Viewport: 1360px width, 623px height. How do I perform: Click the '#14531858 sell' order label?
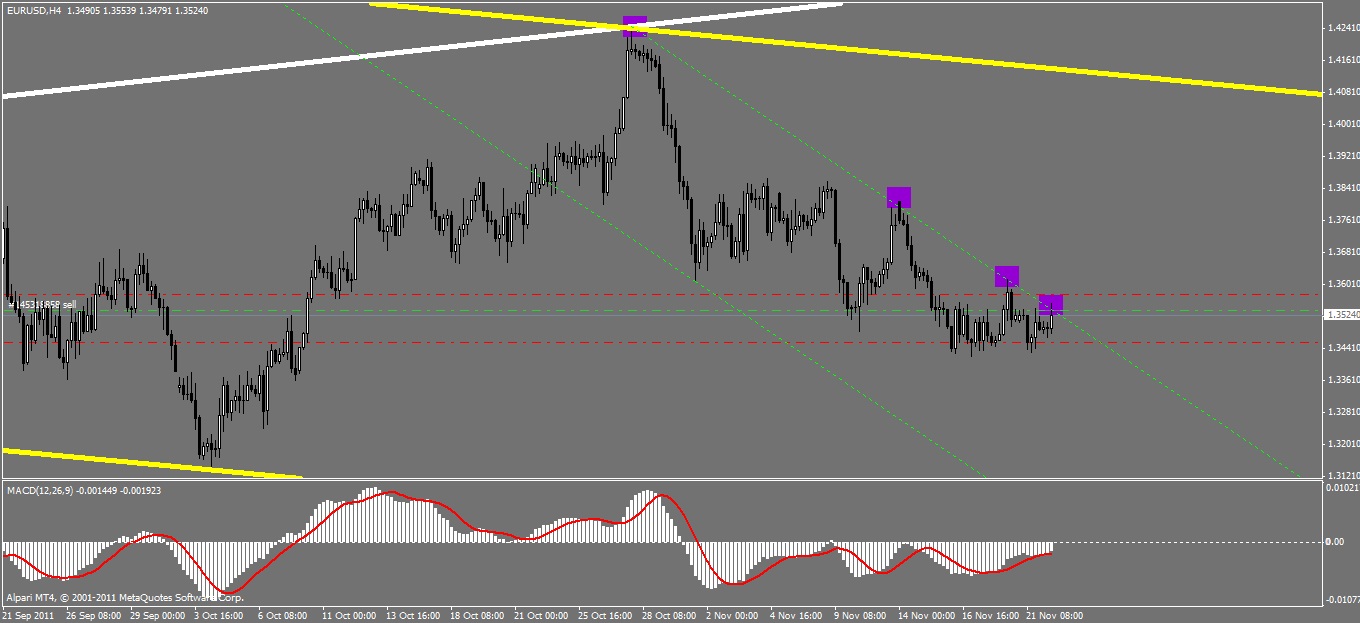click(x=42, y=304)
